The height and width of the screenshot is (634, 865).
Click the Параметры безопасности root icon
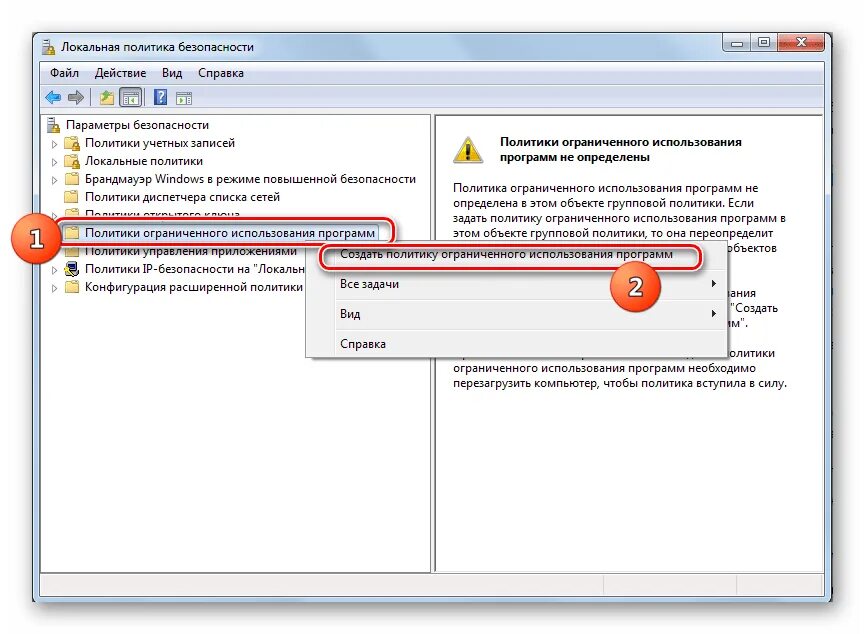pos(54,125)
